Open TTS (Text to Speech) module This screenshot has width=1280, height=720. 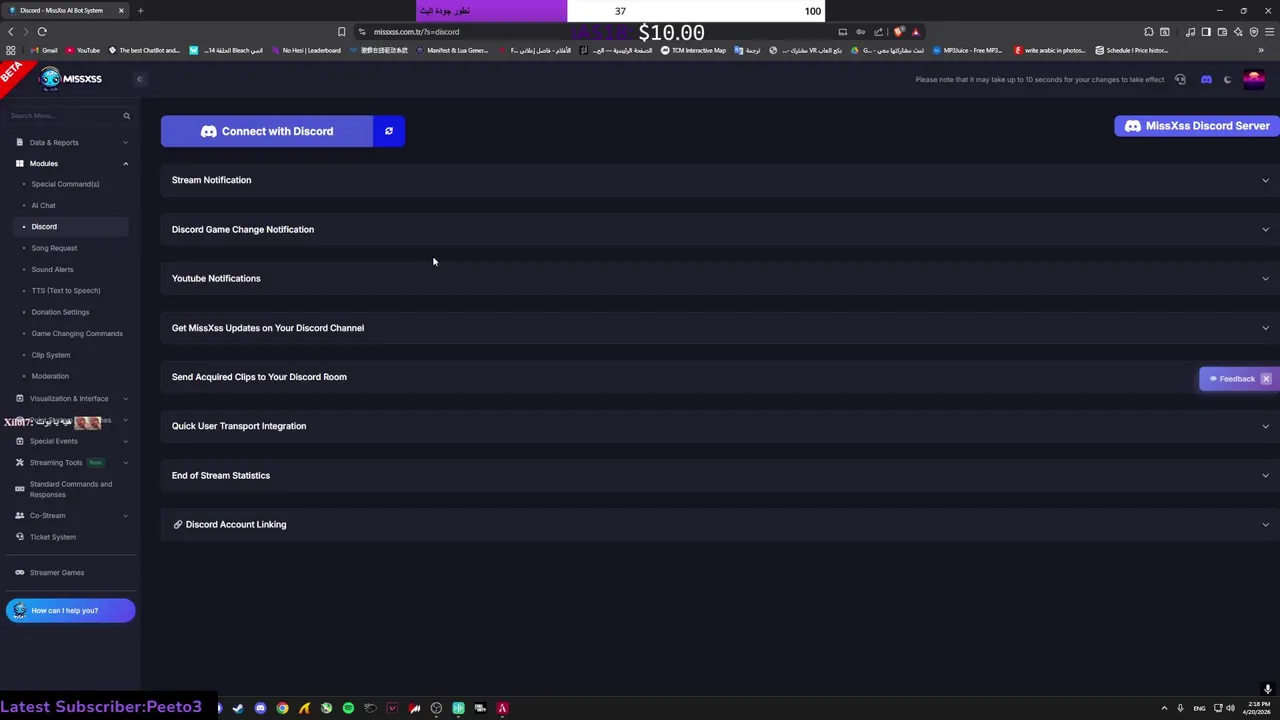pos(66,290)
